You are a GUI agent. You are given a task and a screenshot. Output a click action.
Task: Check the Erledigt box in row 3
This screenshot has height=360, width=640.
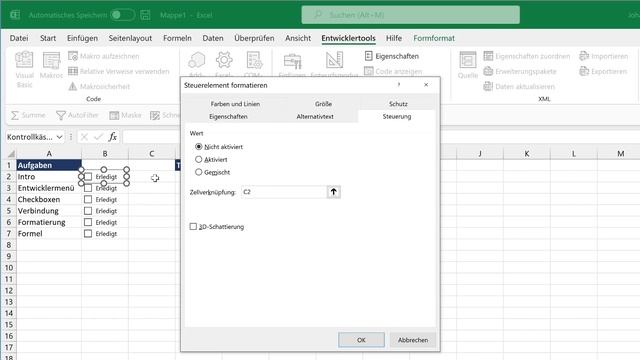coord(88,188)
